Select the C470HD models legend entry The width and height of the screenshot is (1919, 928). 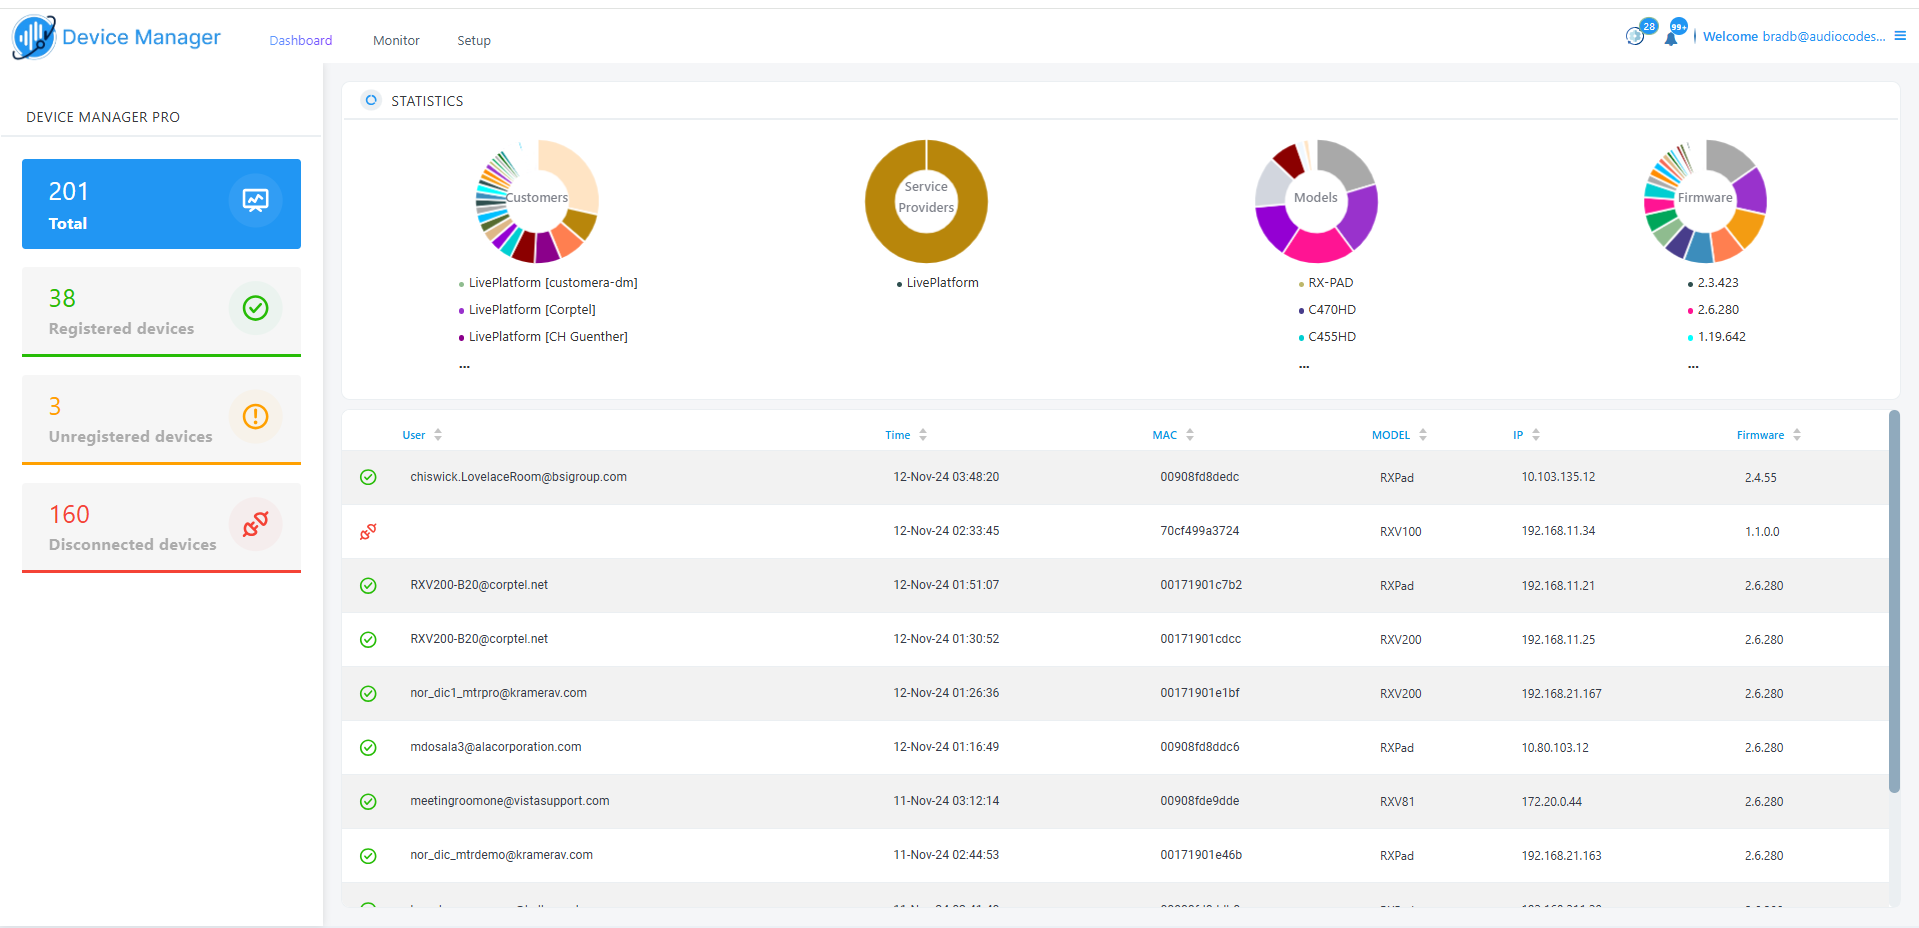pos(1327,310)
